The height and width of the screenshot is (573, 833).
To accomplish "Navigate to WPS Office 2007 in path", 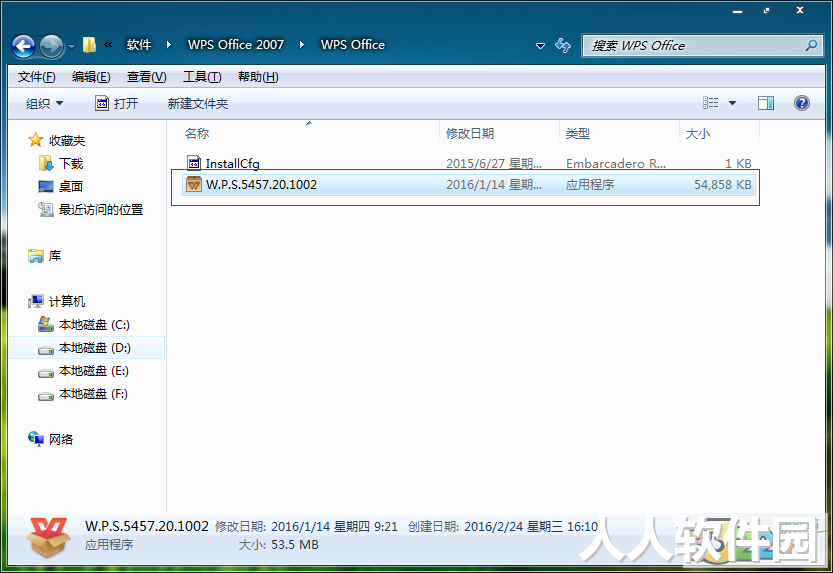I will [236, 45].
